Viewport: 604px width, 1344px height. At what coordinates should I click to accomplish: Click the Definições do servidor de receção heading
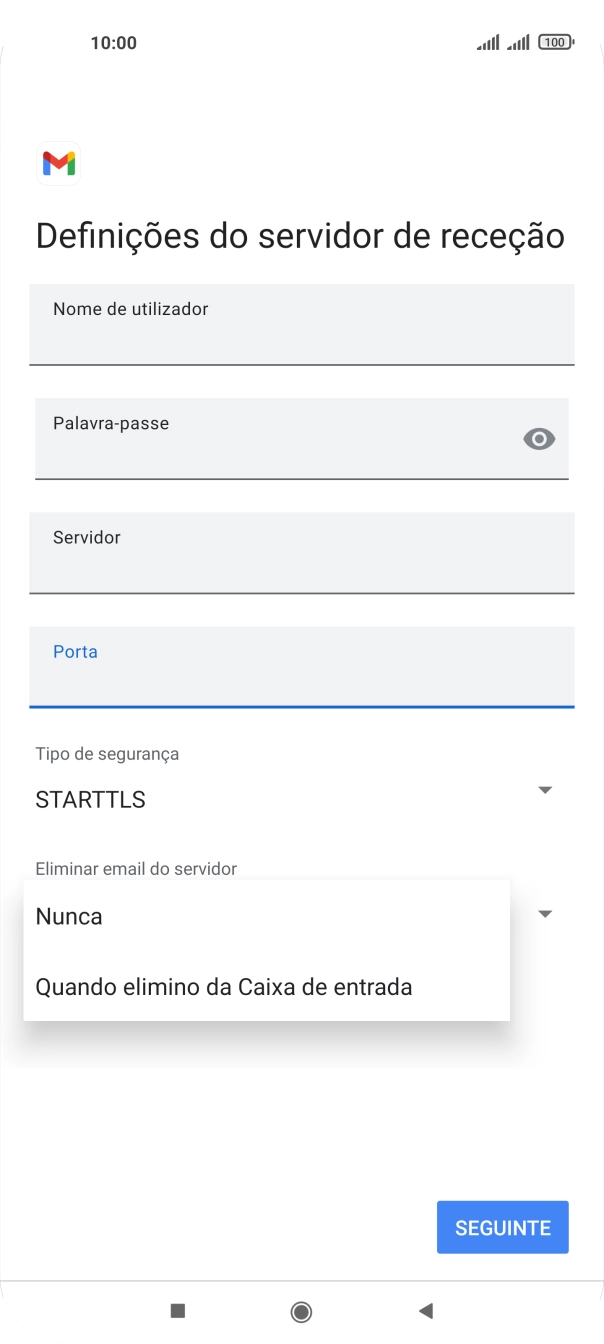[x=300, y=235]
